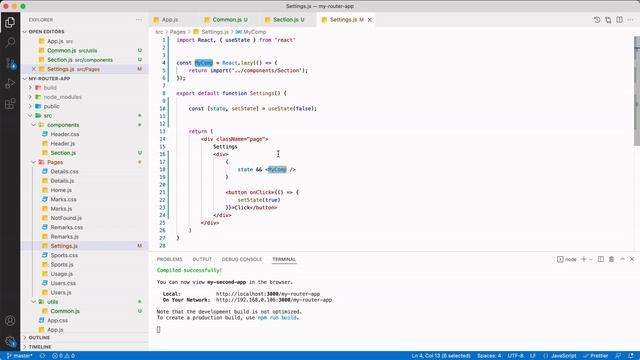
Task: Add a new terminal with plus icon
Action: tap(584, 259)
